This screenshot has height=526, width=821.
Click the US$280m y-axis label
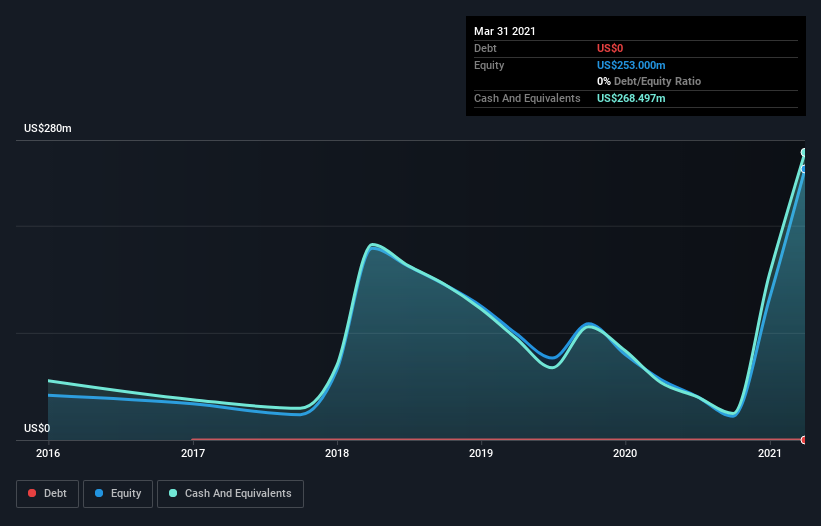point(48,129)
